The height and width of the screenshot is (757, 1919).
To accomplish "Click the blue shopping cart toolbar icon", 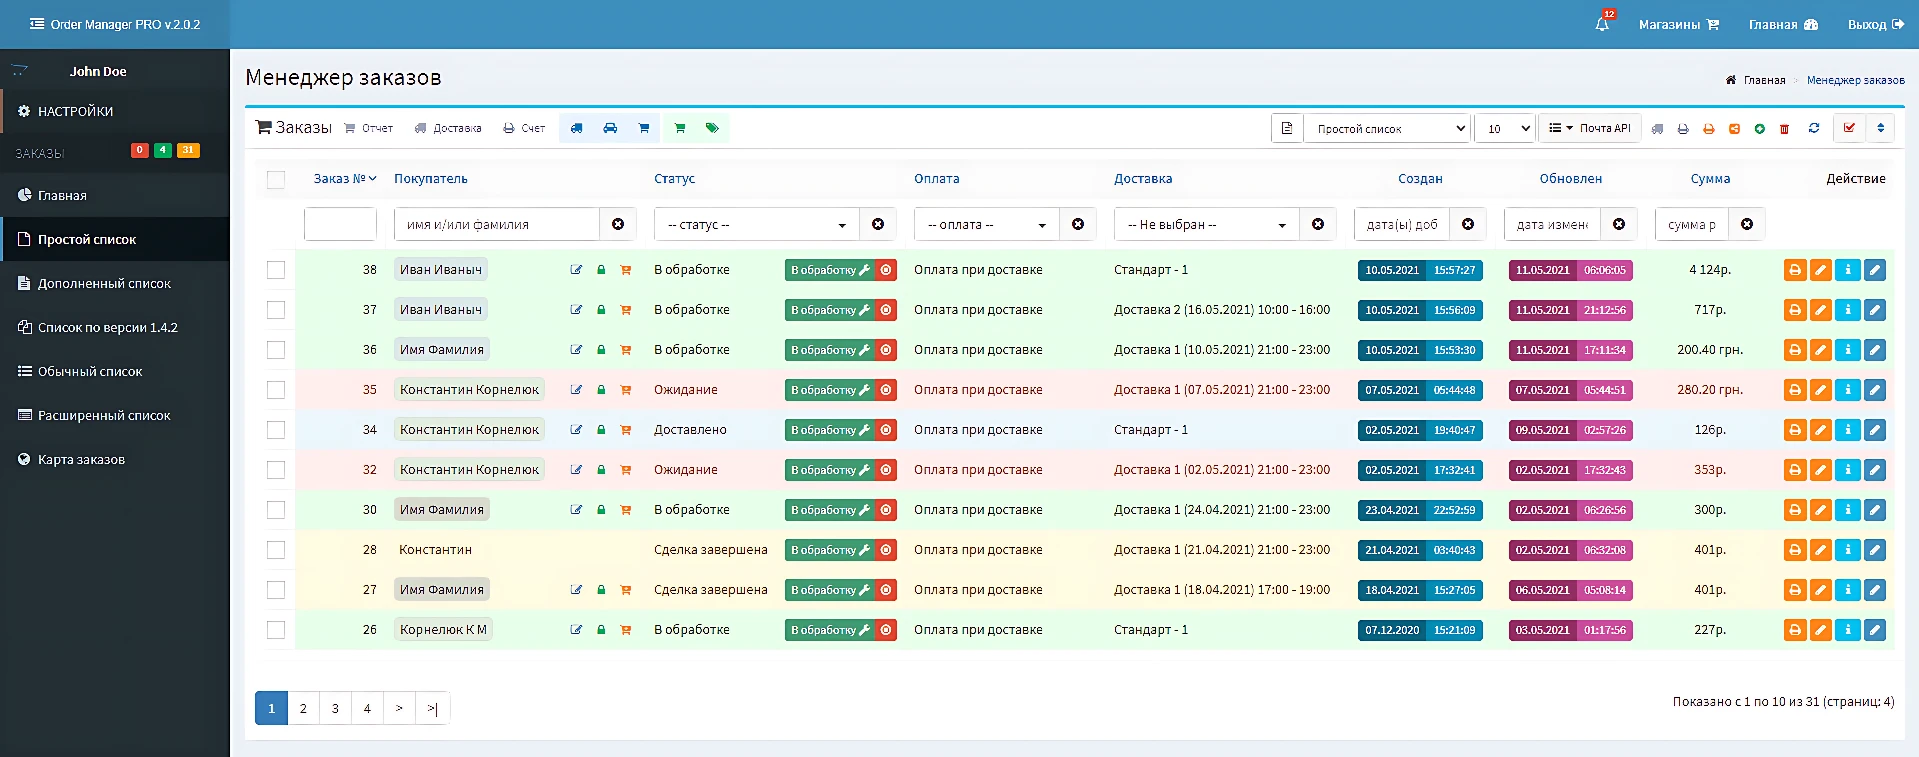I will (x=644, y=128).
